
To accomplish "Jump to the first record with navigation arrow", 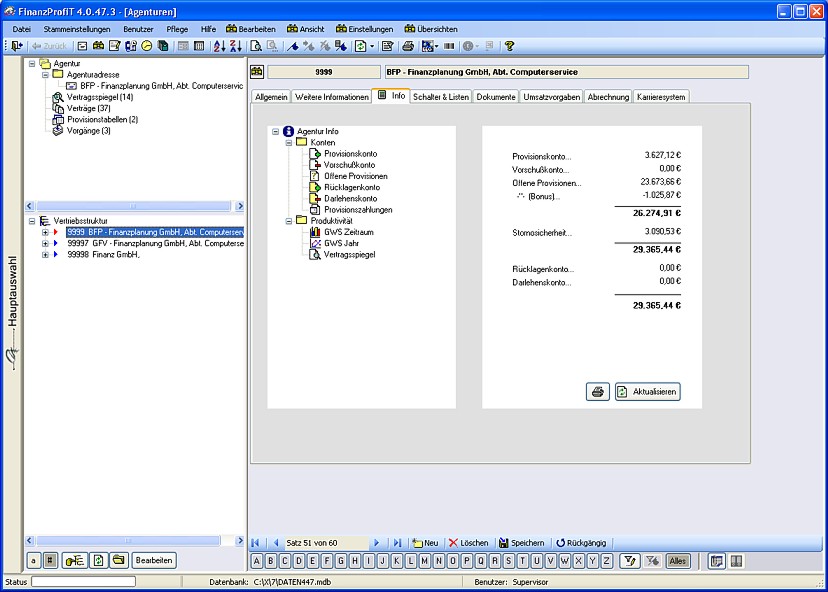I will tap(256, 543).
